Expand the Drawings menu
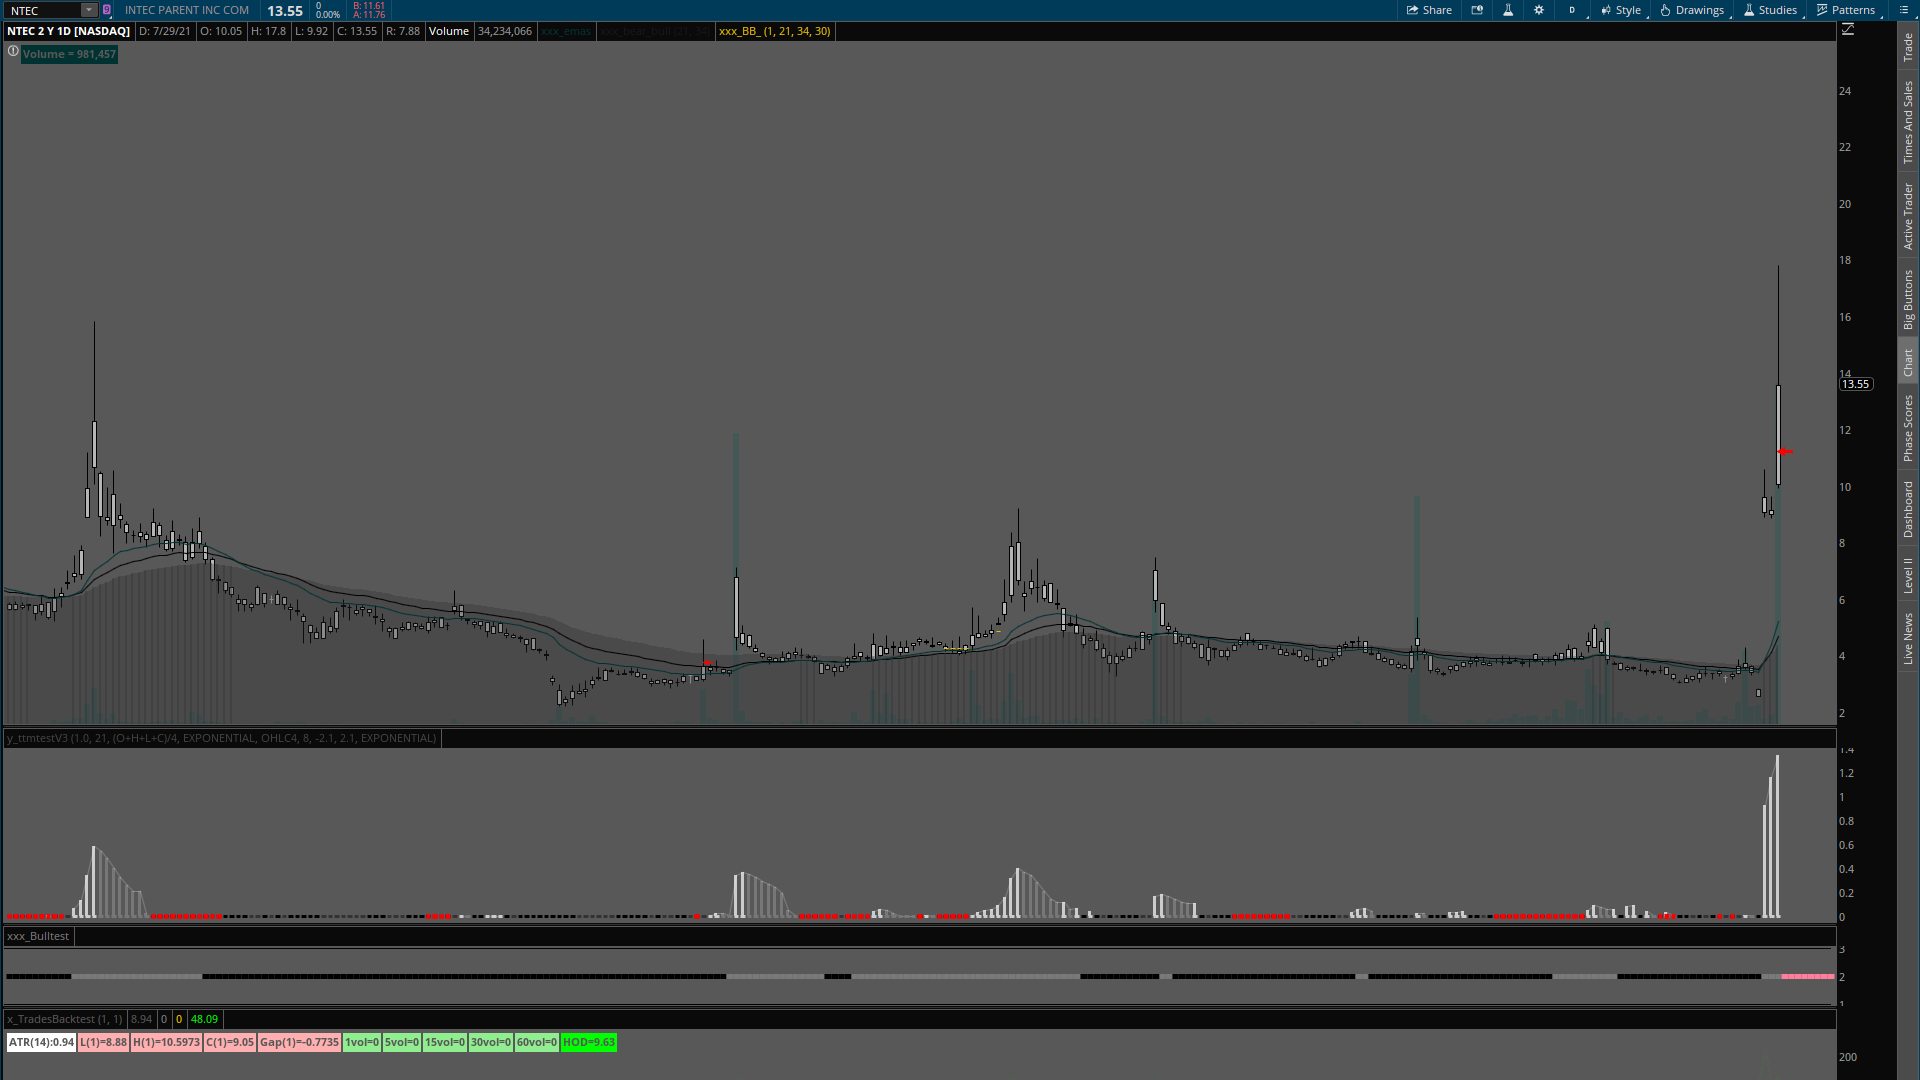Viewport: 1920px width, 1080px height. (x=1692, y=10)
